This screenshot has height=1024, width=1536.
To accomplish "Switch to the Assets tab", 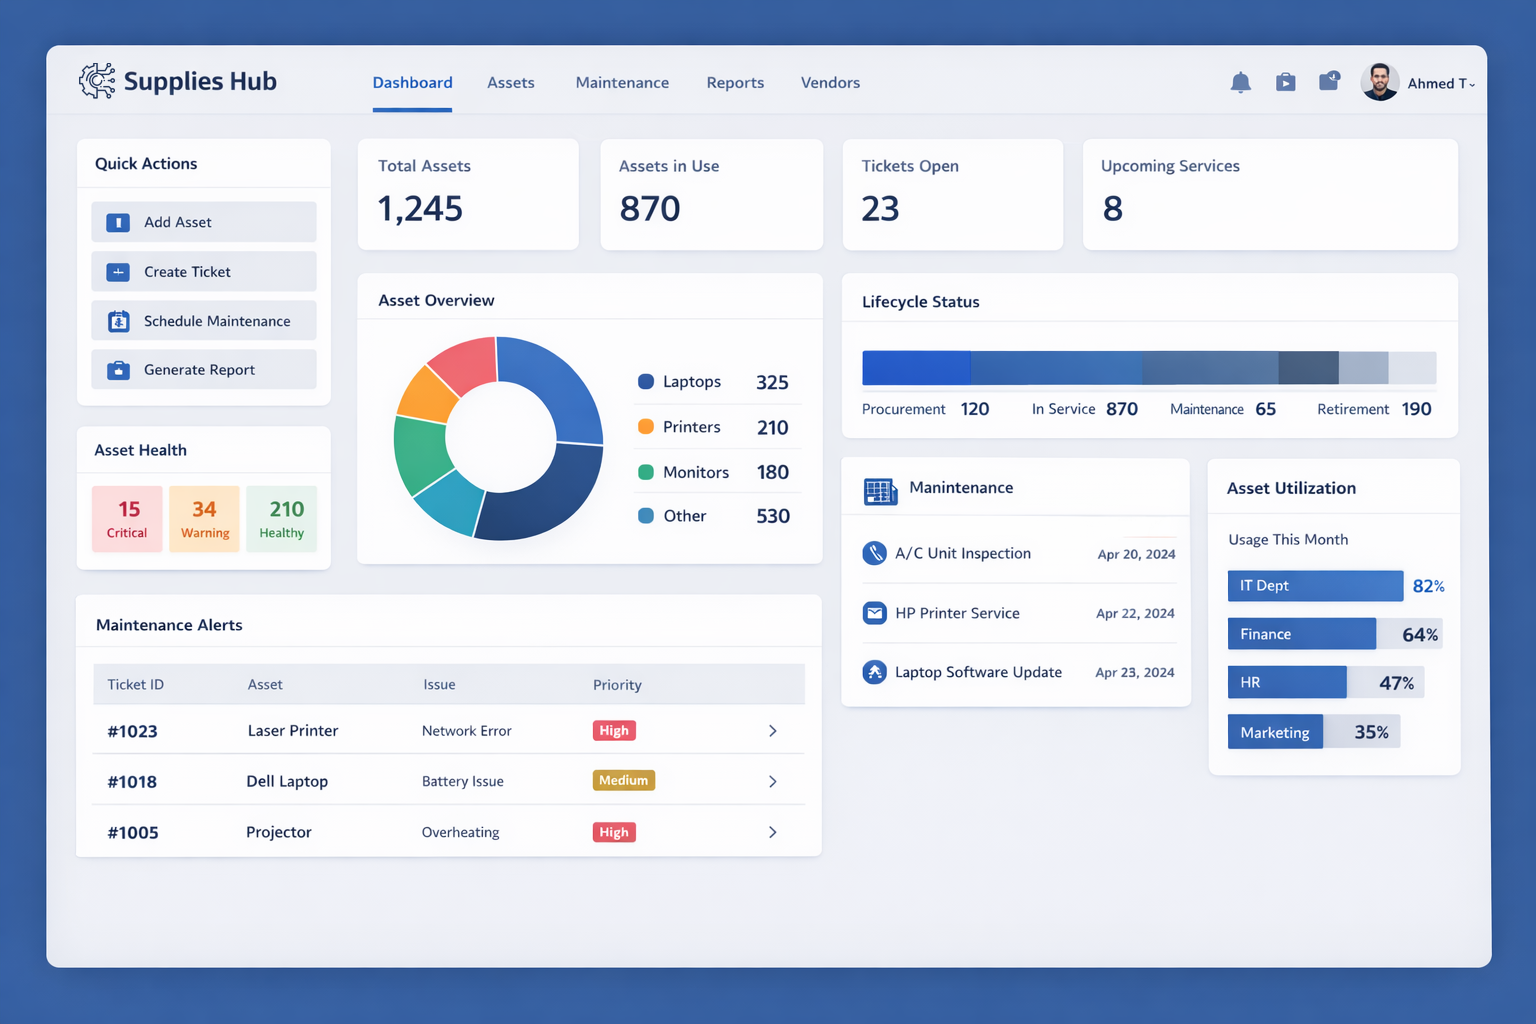I will coord(511,83).
